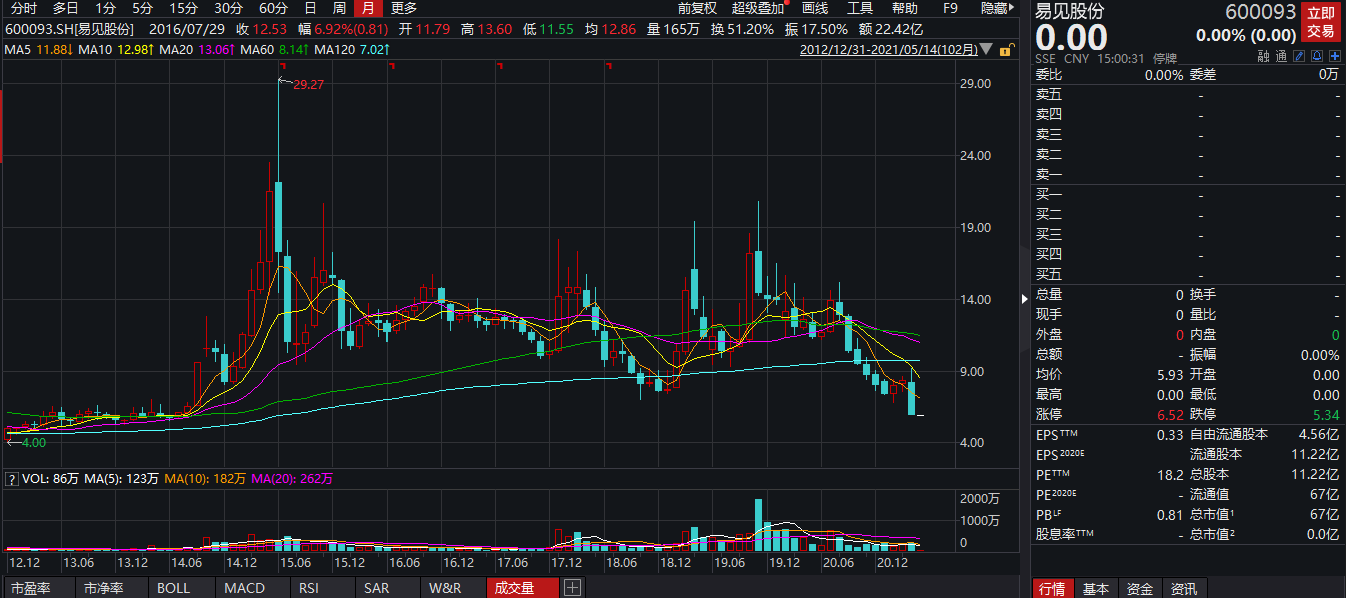Image resolution: width=1346 pixels, height=598 pixels.
Task: Switch to the 资金 tab in quote panel
Action: coord(1139,589)
